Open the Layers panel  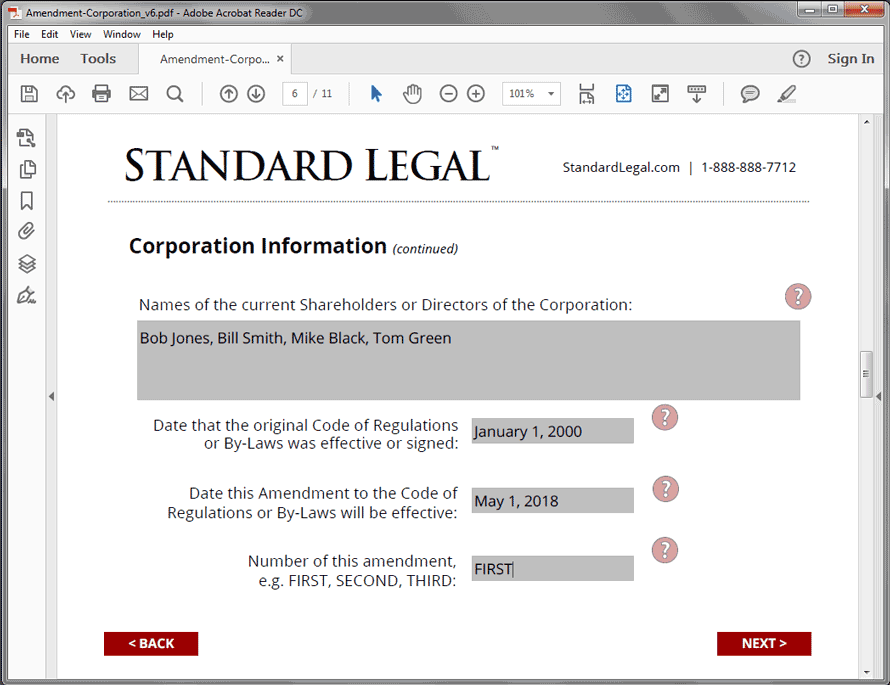27,264
